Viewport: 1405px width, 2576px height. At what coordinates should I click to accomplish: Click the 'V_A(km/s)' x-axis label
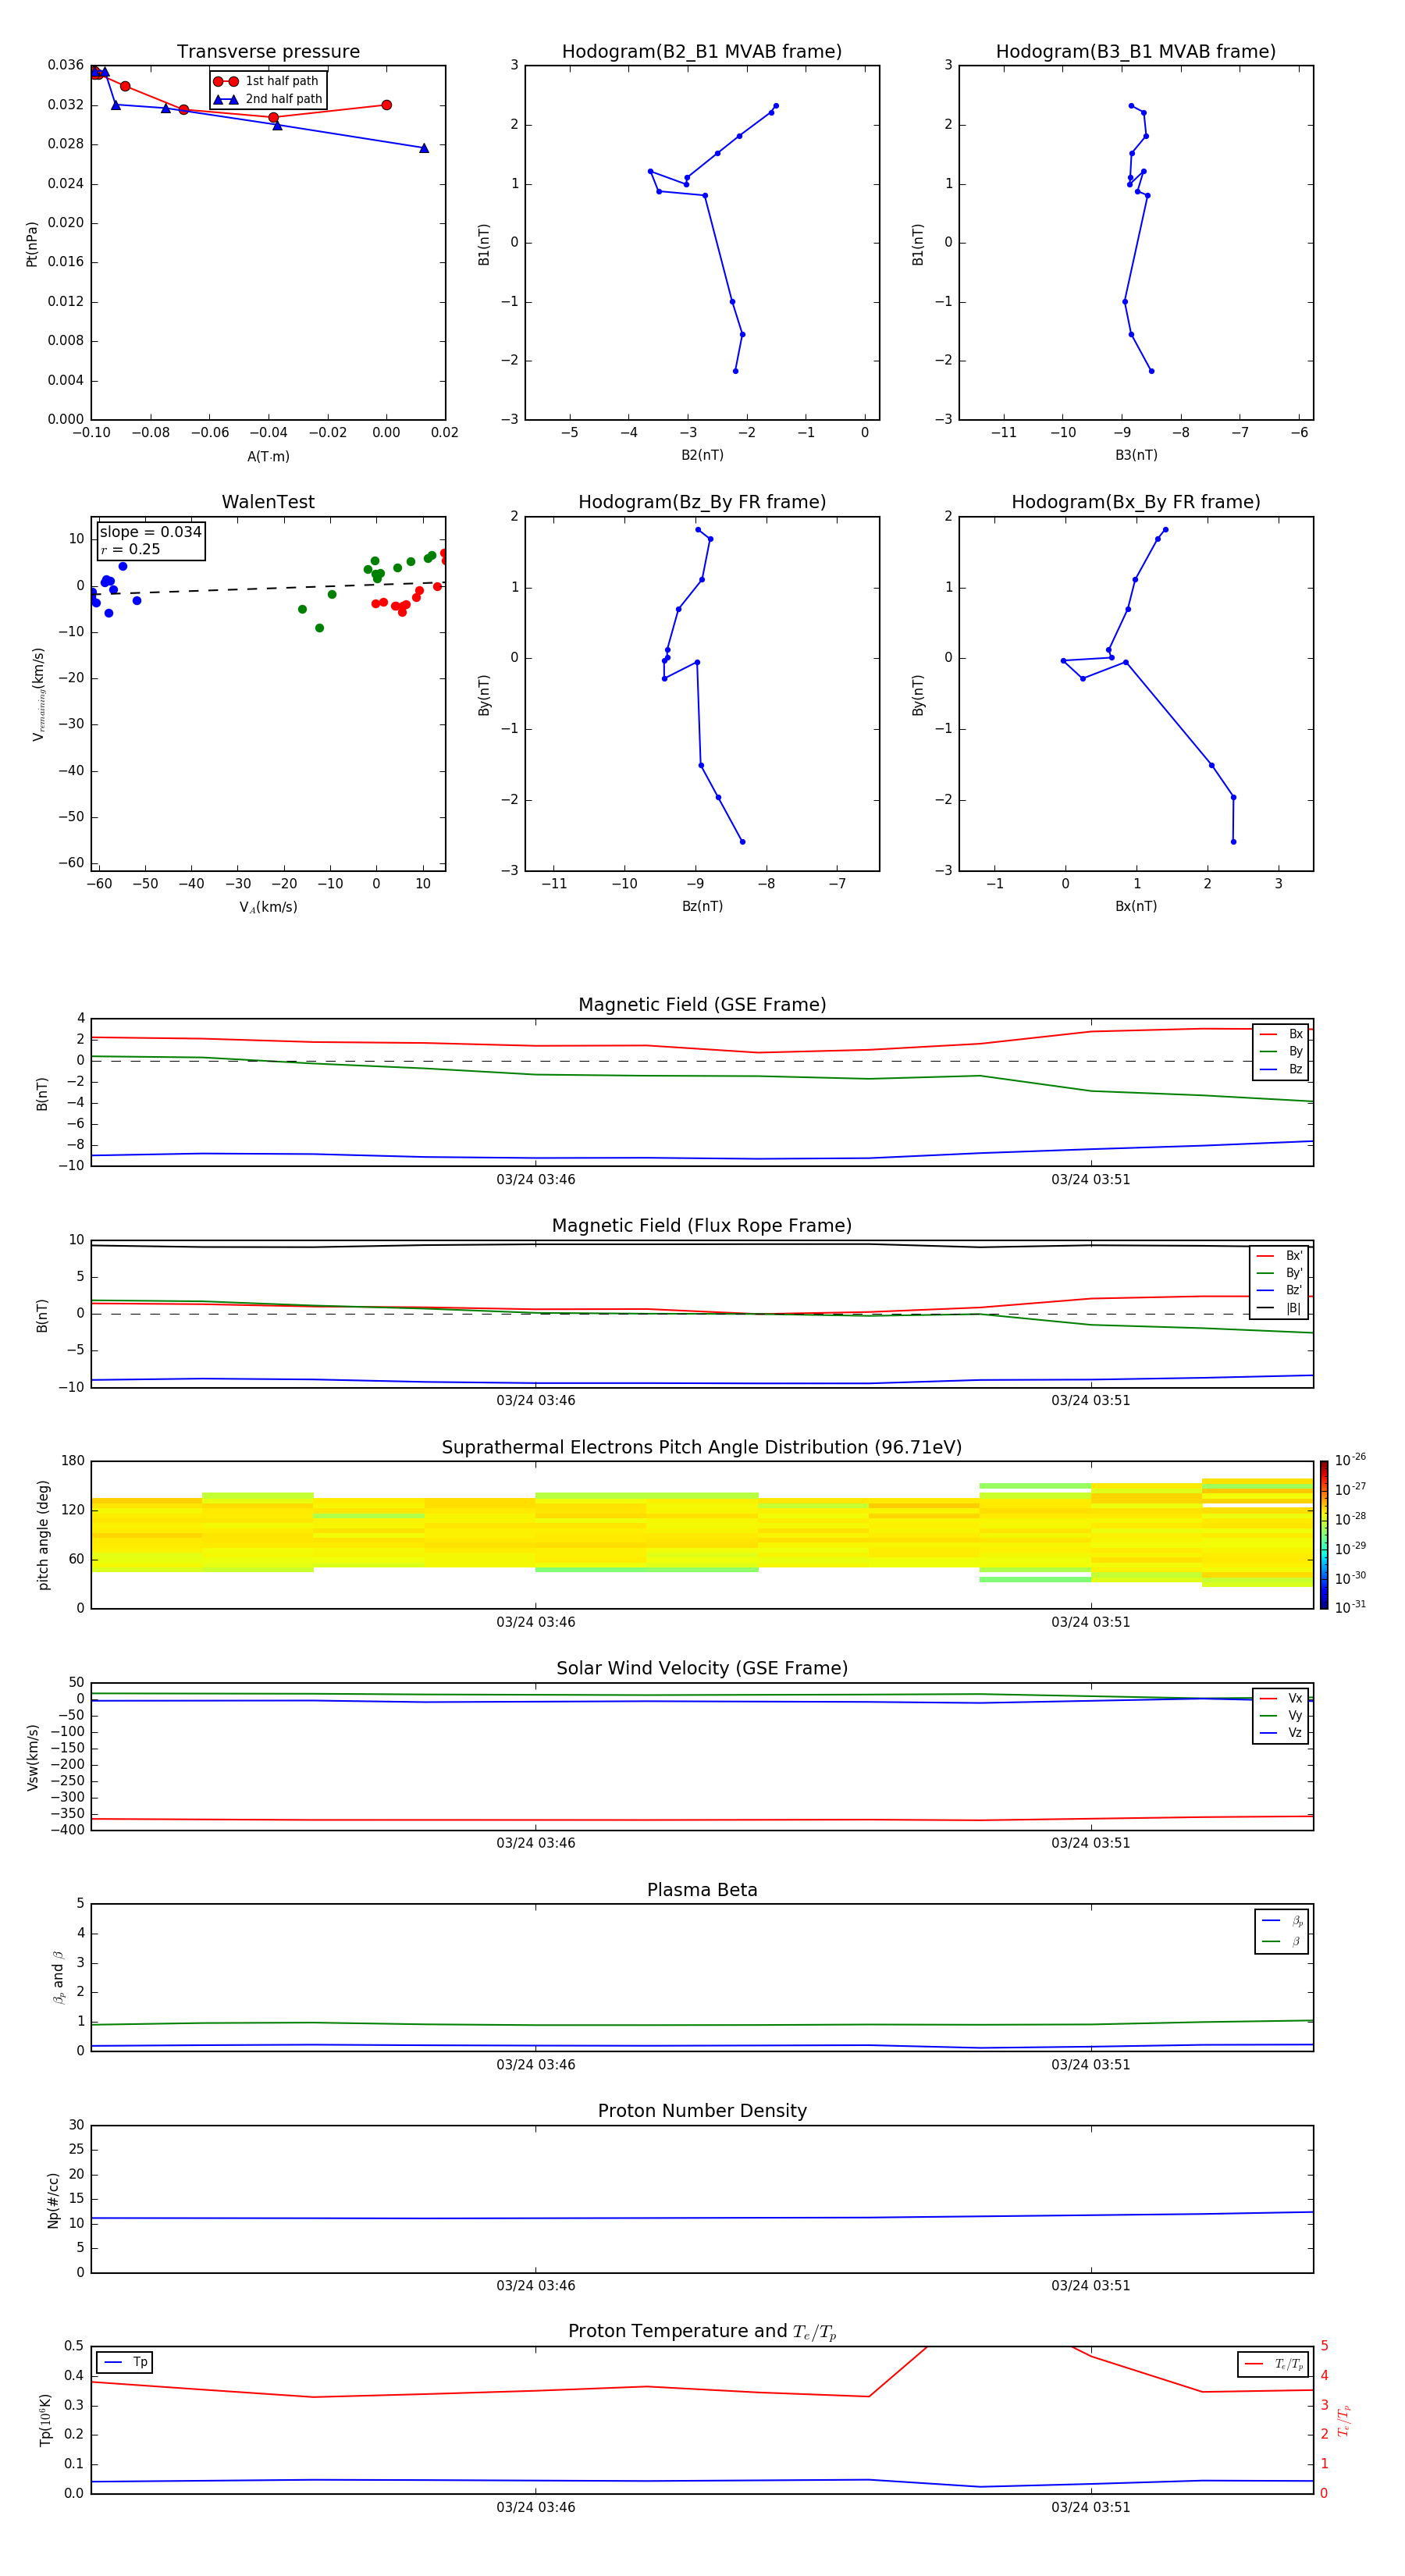(268, 907)
